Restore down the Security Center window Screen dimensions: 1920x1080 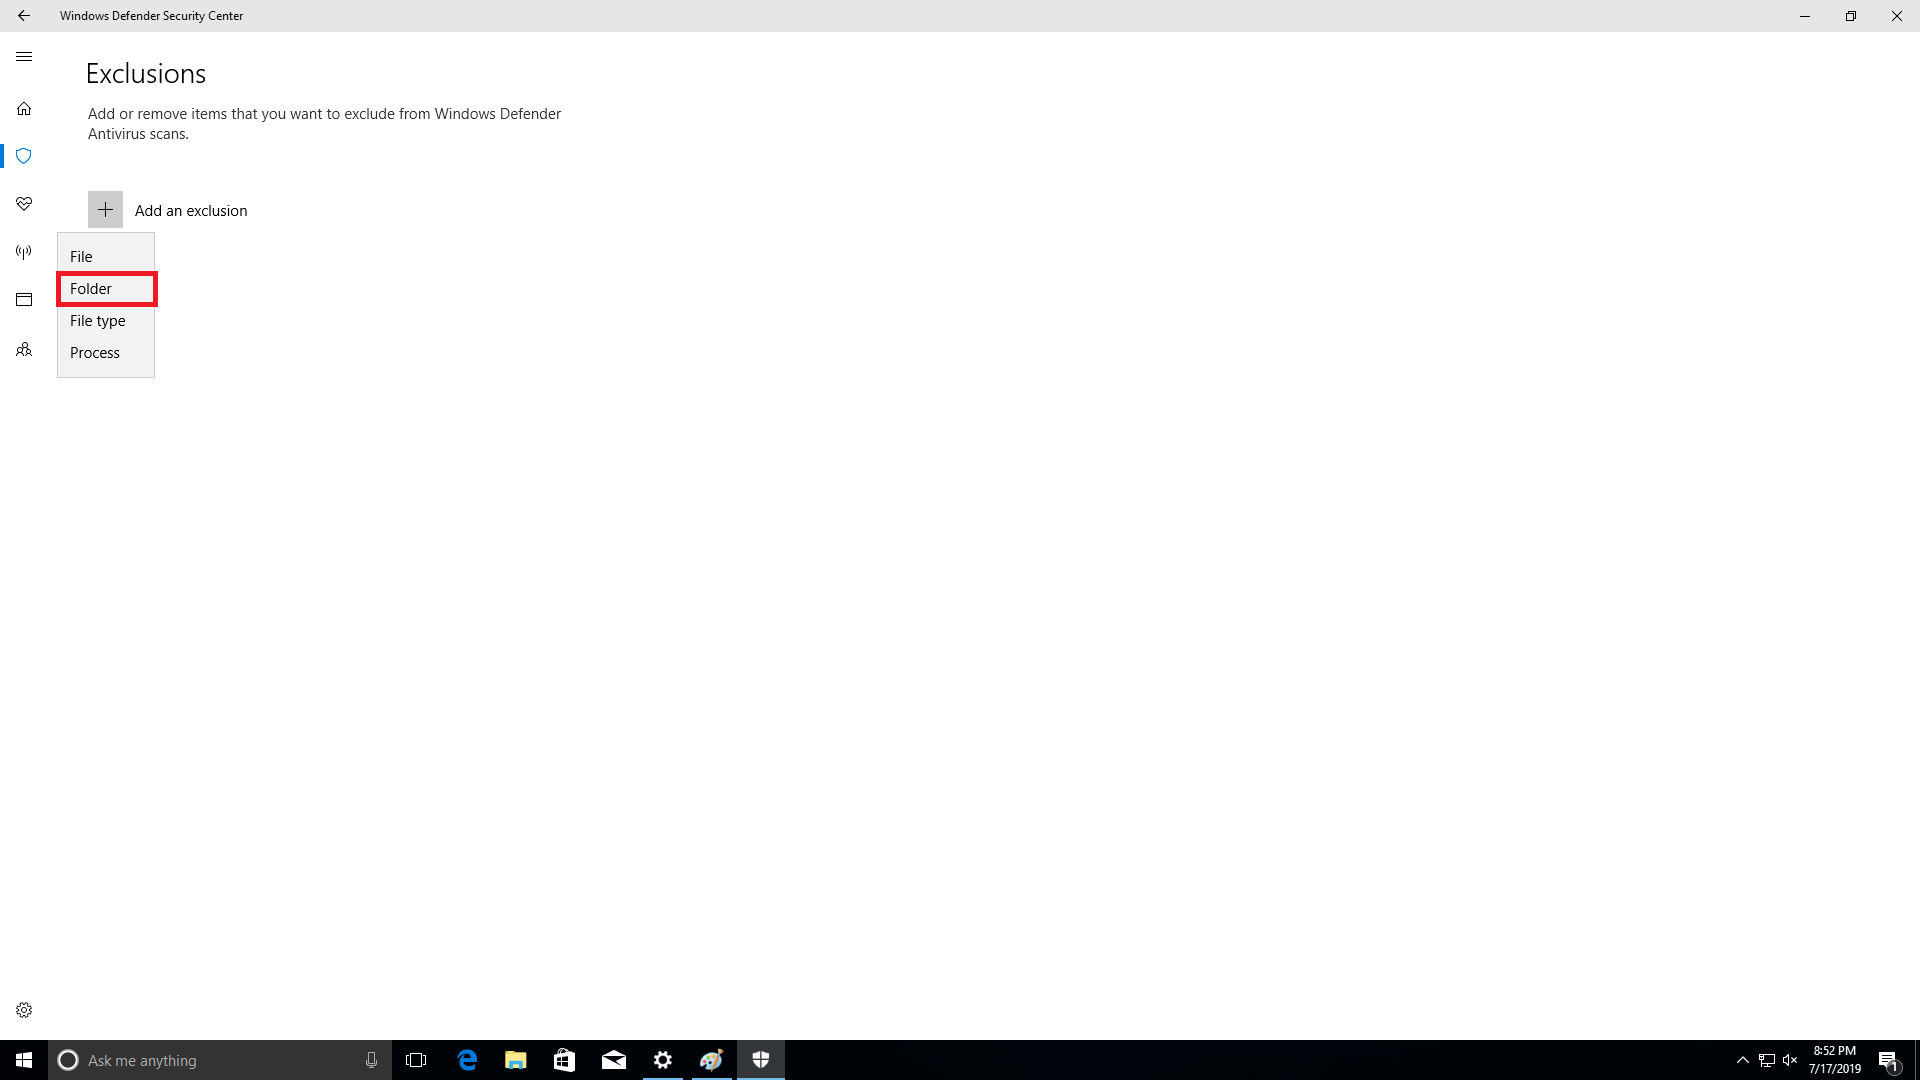click(x=1851, y=16)
